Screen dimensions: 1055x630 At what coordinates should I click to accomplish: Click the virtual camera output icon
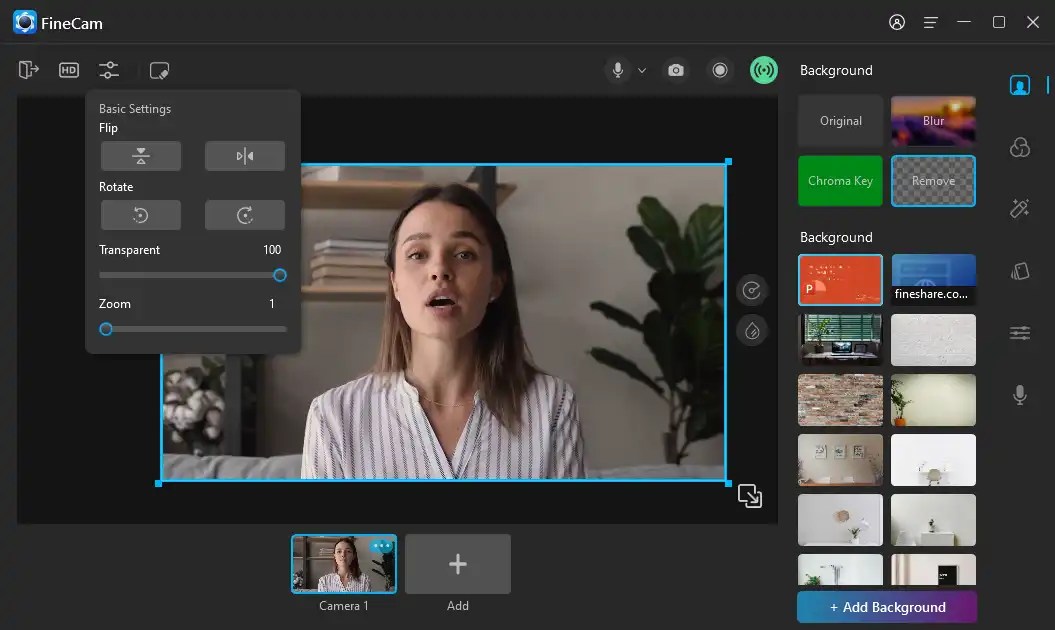point(28,69)
